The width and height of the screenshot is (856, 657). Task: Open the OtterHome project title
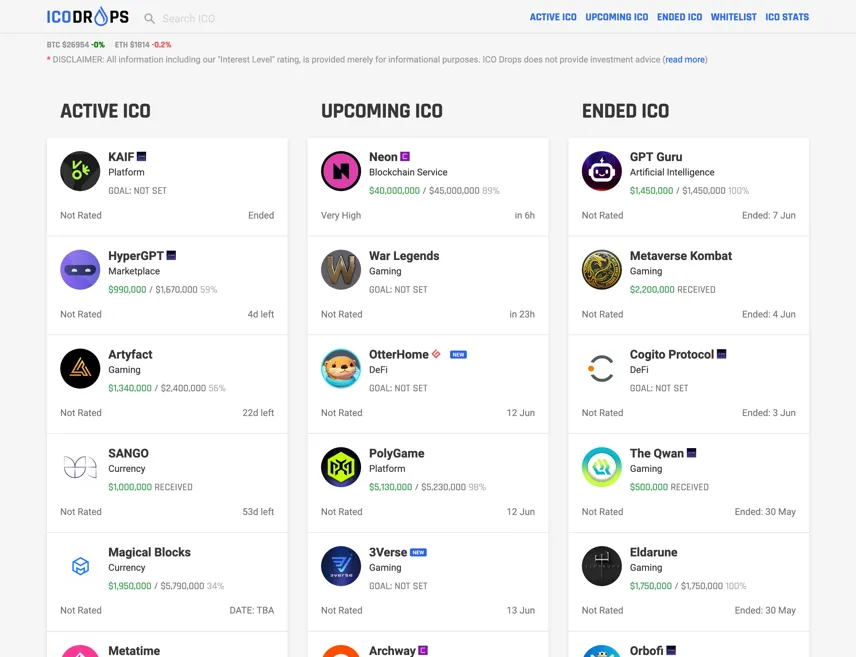pos(399,354)
